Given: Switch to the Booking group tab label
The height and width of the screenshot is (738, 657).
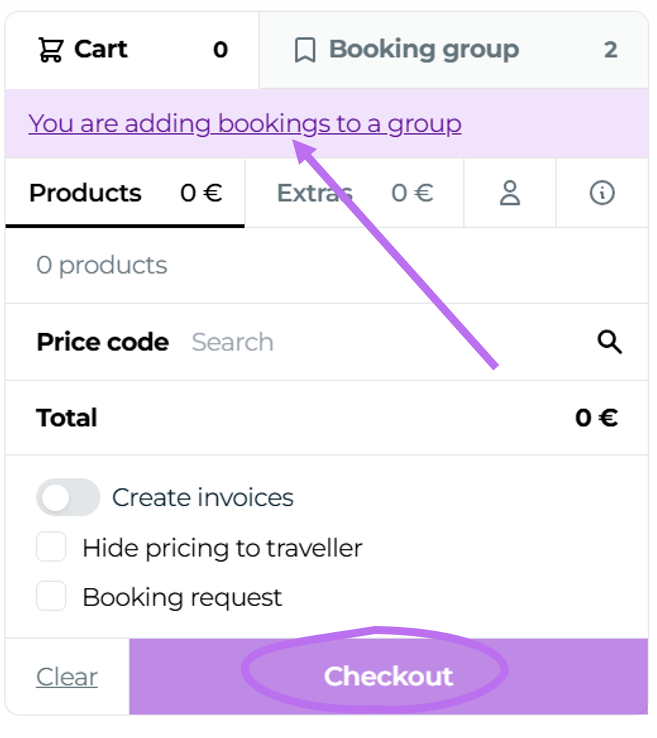Looking at the screenshot, I should tap(423, 50).
